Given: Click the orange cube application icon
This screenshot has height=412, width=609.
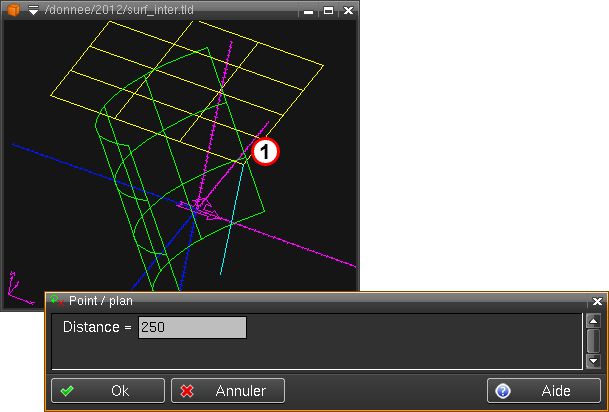Looking at the screenshot, I should click(14, 10).
